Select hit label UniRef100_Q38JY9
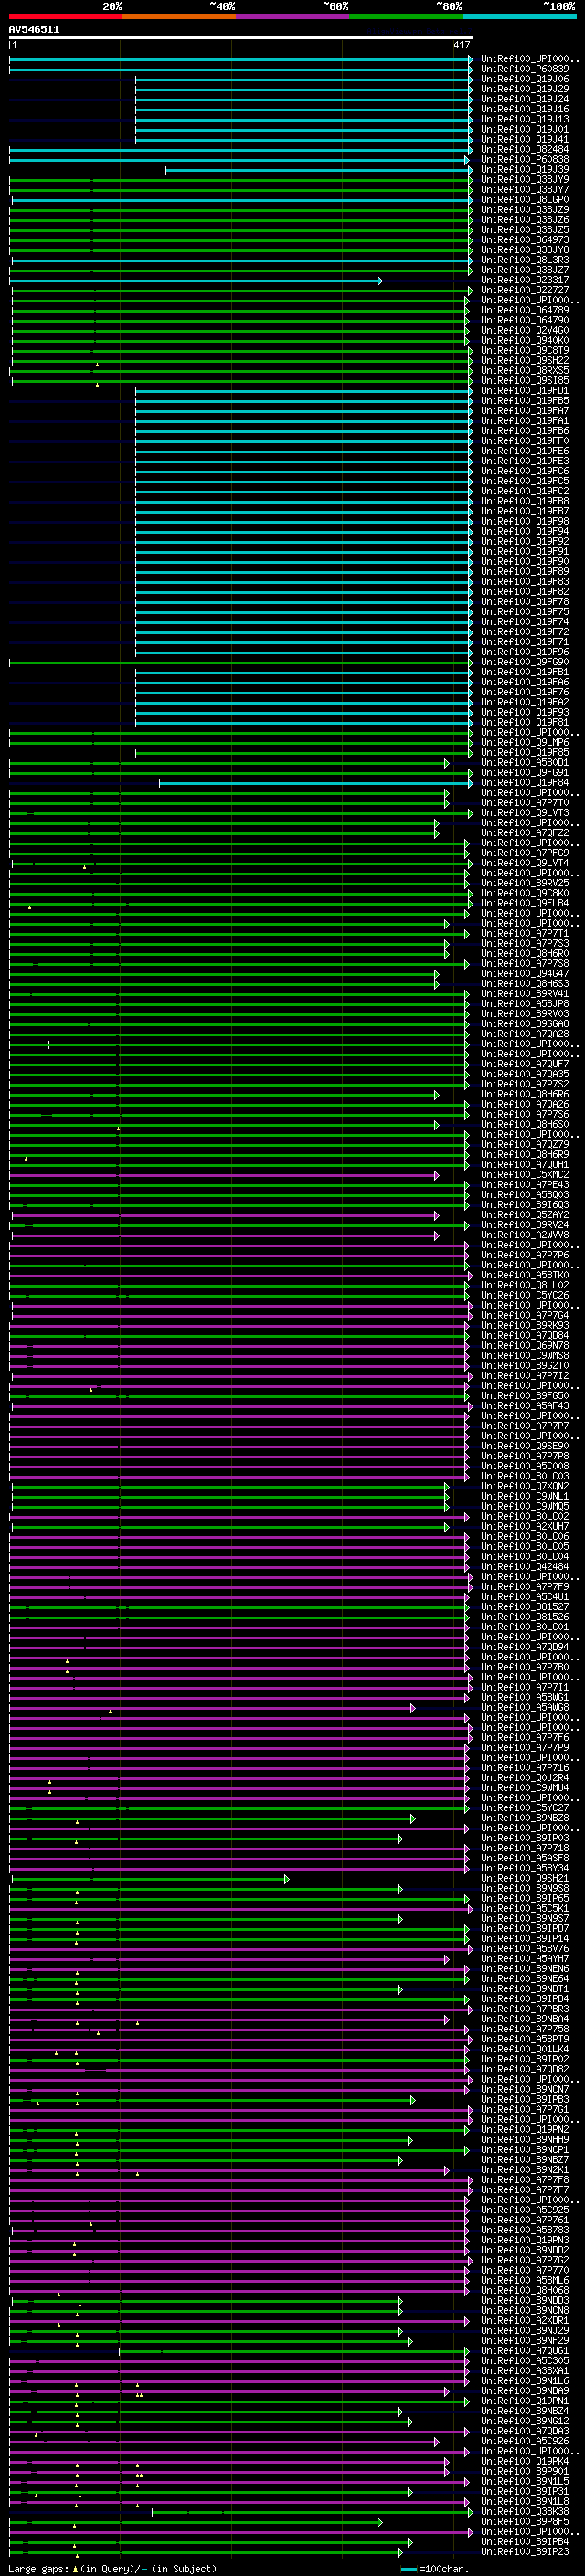 pyautogui.click(x=525, y=180)
